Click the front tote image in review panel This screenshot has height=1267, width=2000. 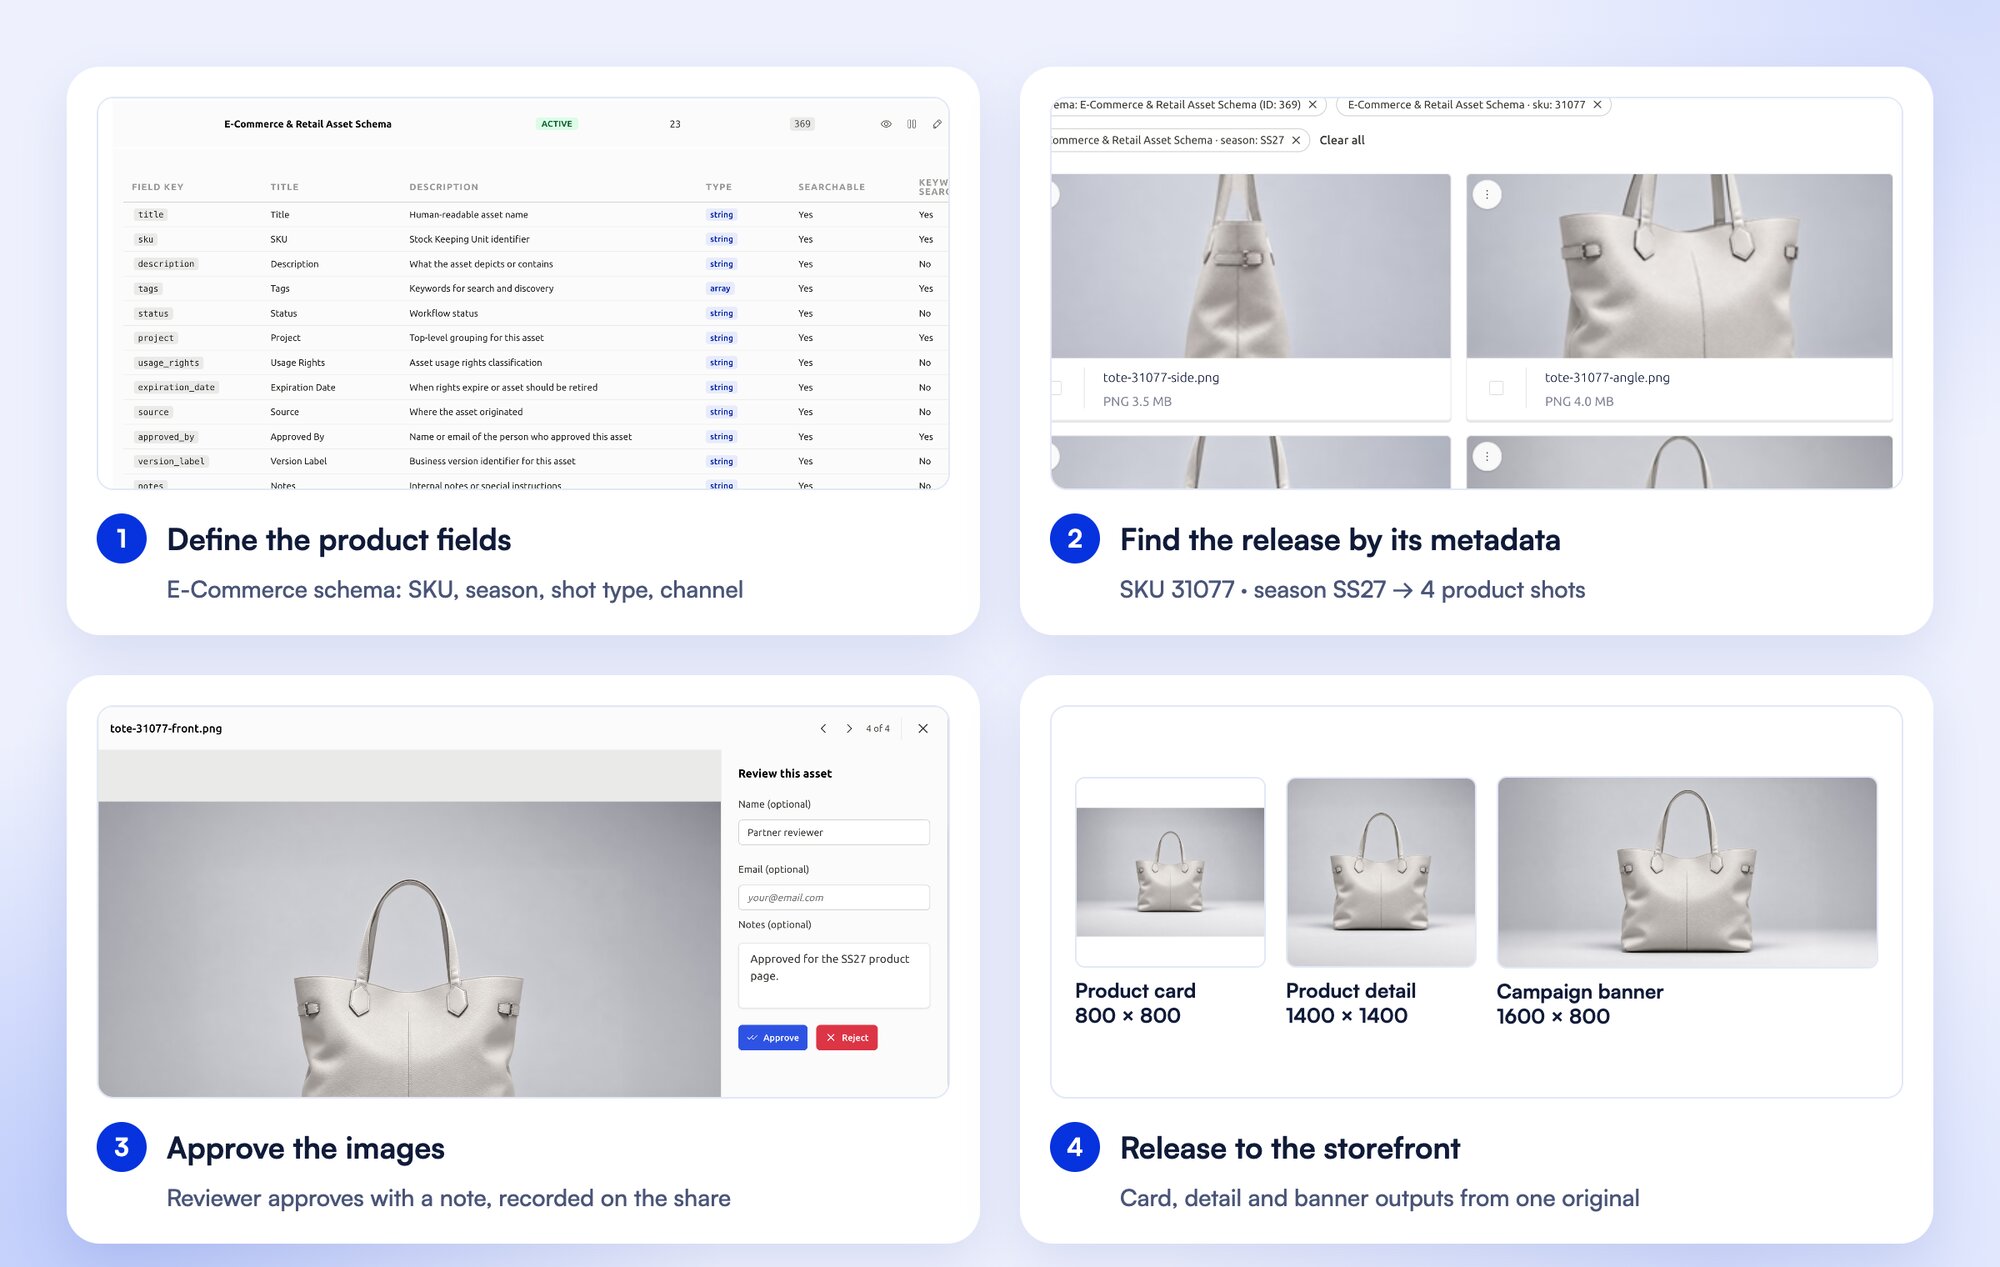tap(409, 948)
